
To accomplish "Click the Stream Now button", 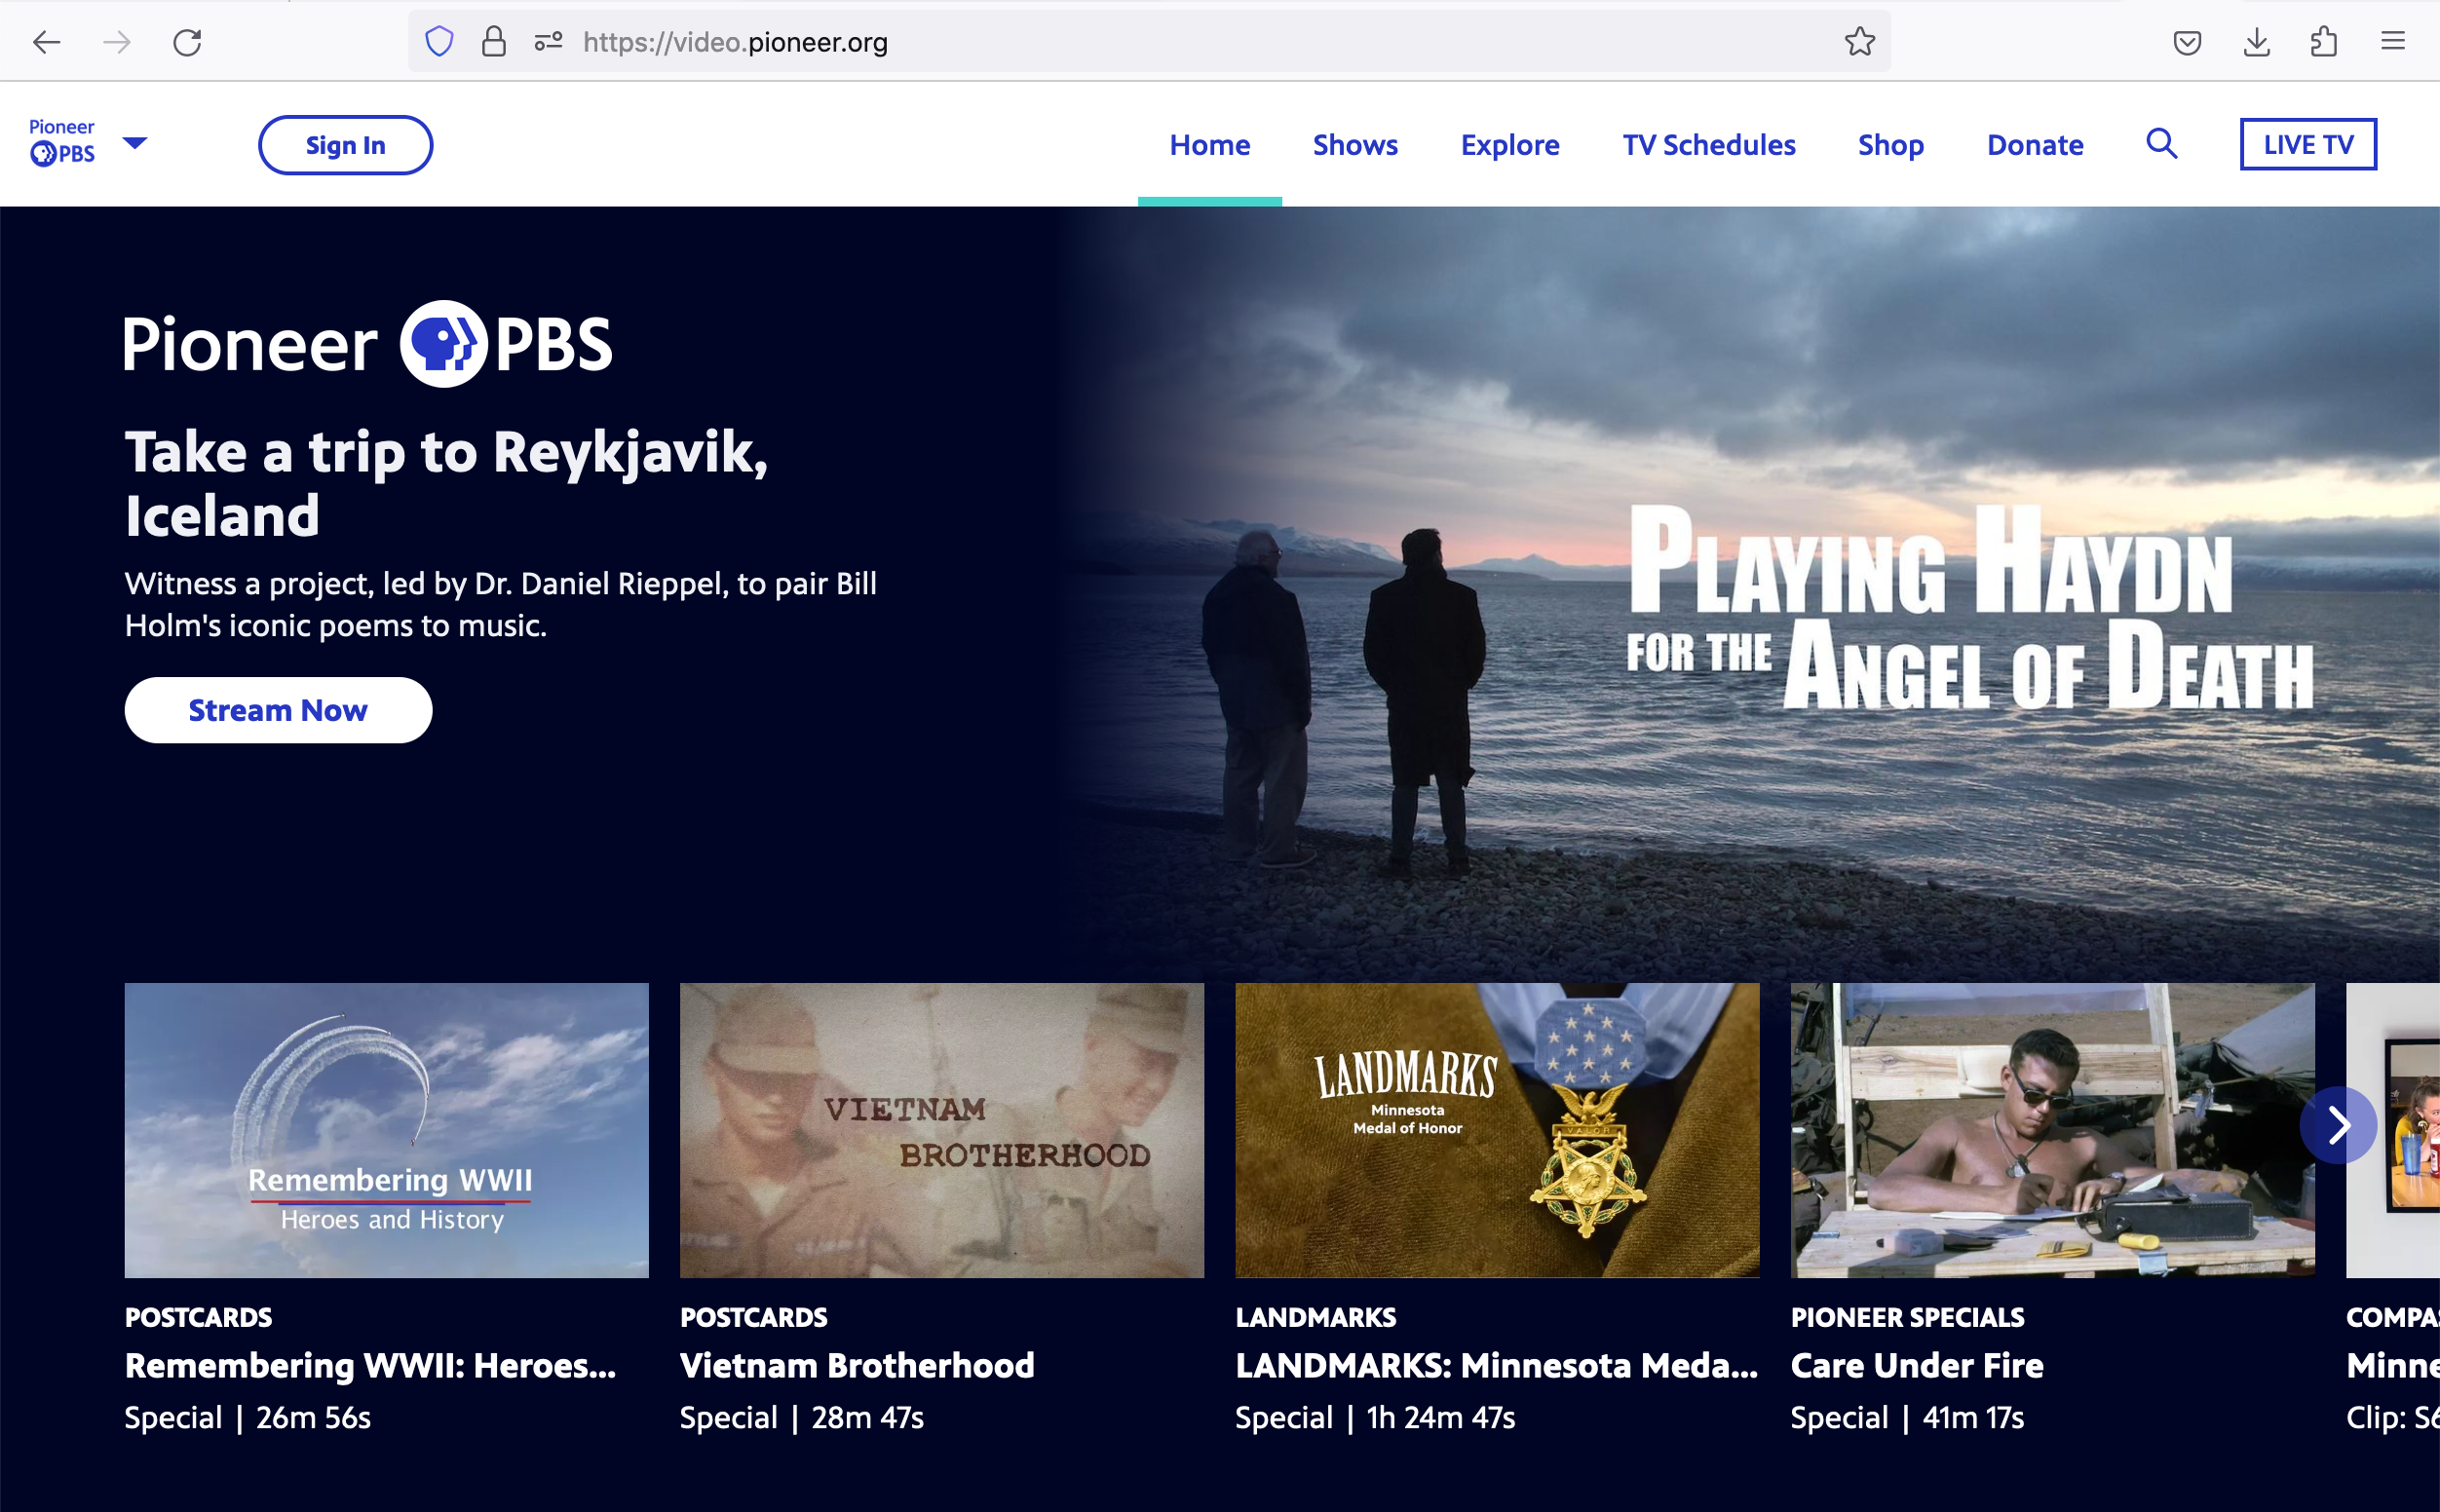I will tap(278, 710).
